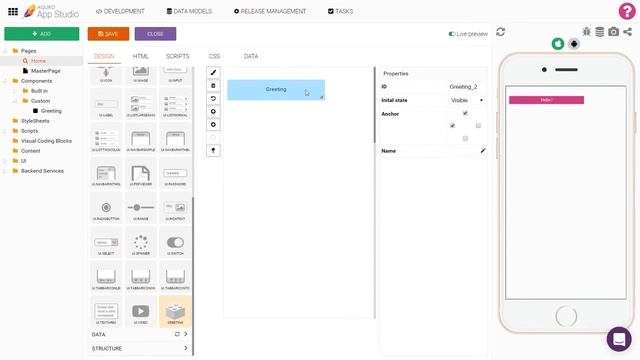Viewport: 640px width, 360px height.
Task: Click the pin tool in canvas toolbar
Action: pos(213,151)
